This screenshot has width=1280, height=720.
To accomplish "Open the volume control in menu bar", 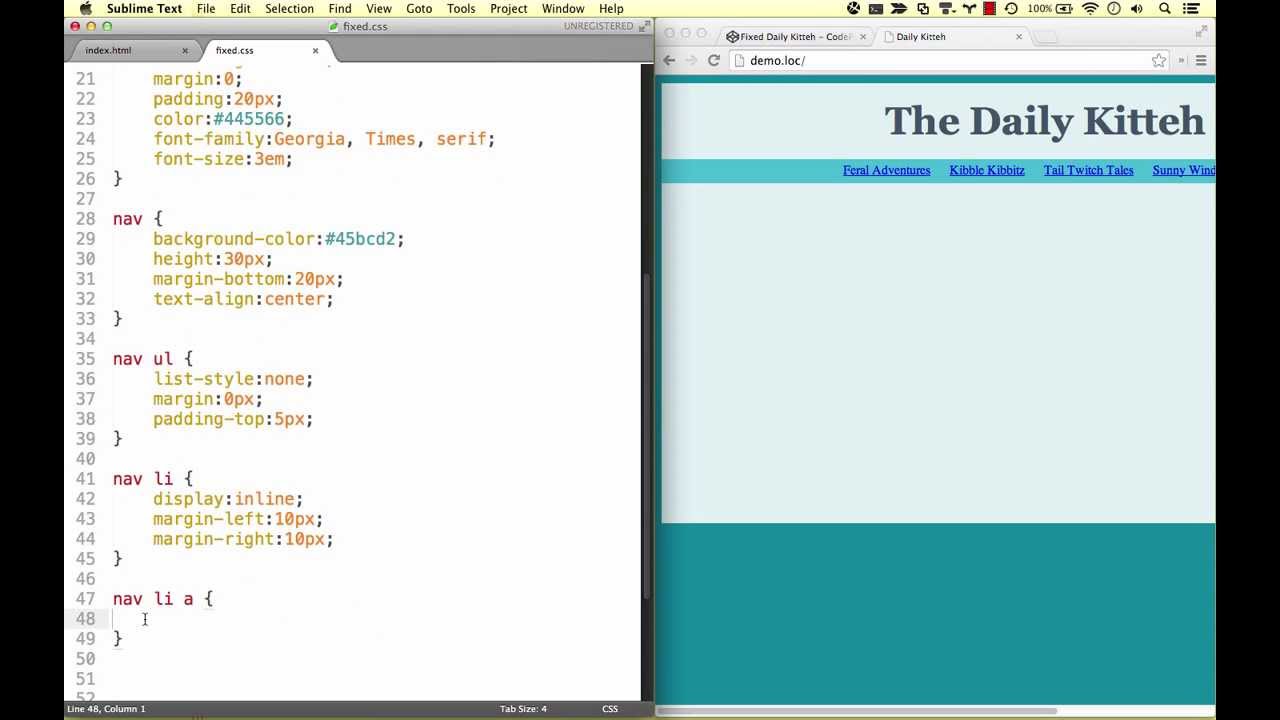I will [1136, 9].
